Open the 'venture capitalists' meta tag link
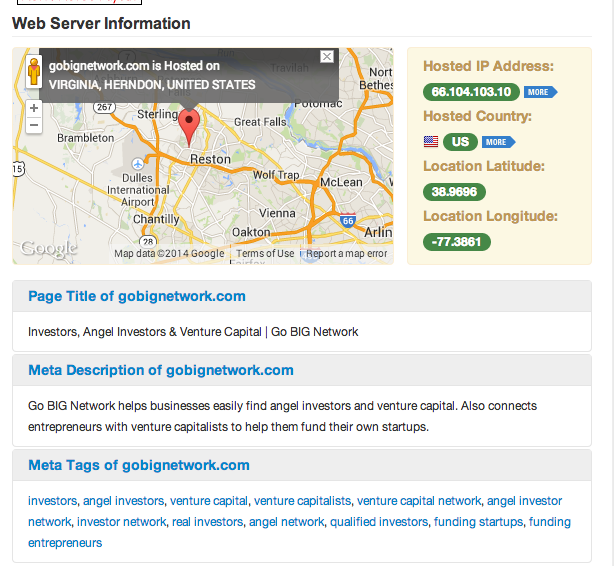614x566 pixels. 302,501
